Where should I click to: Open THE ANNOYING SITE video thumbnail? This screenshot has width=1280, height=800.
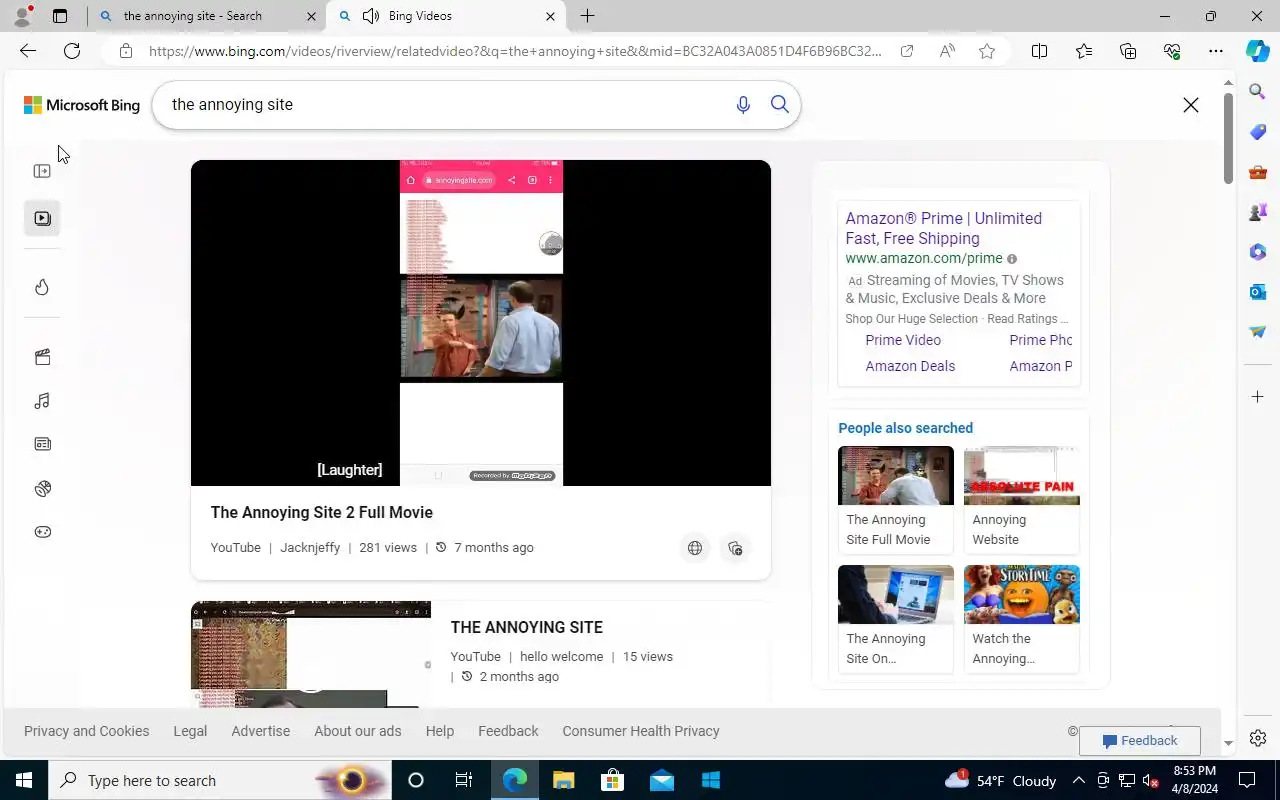[x=311, y=654]
